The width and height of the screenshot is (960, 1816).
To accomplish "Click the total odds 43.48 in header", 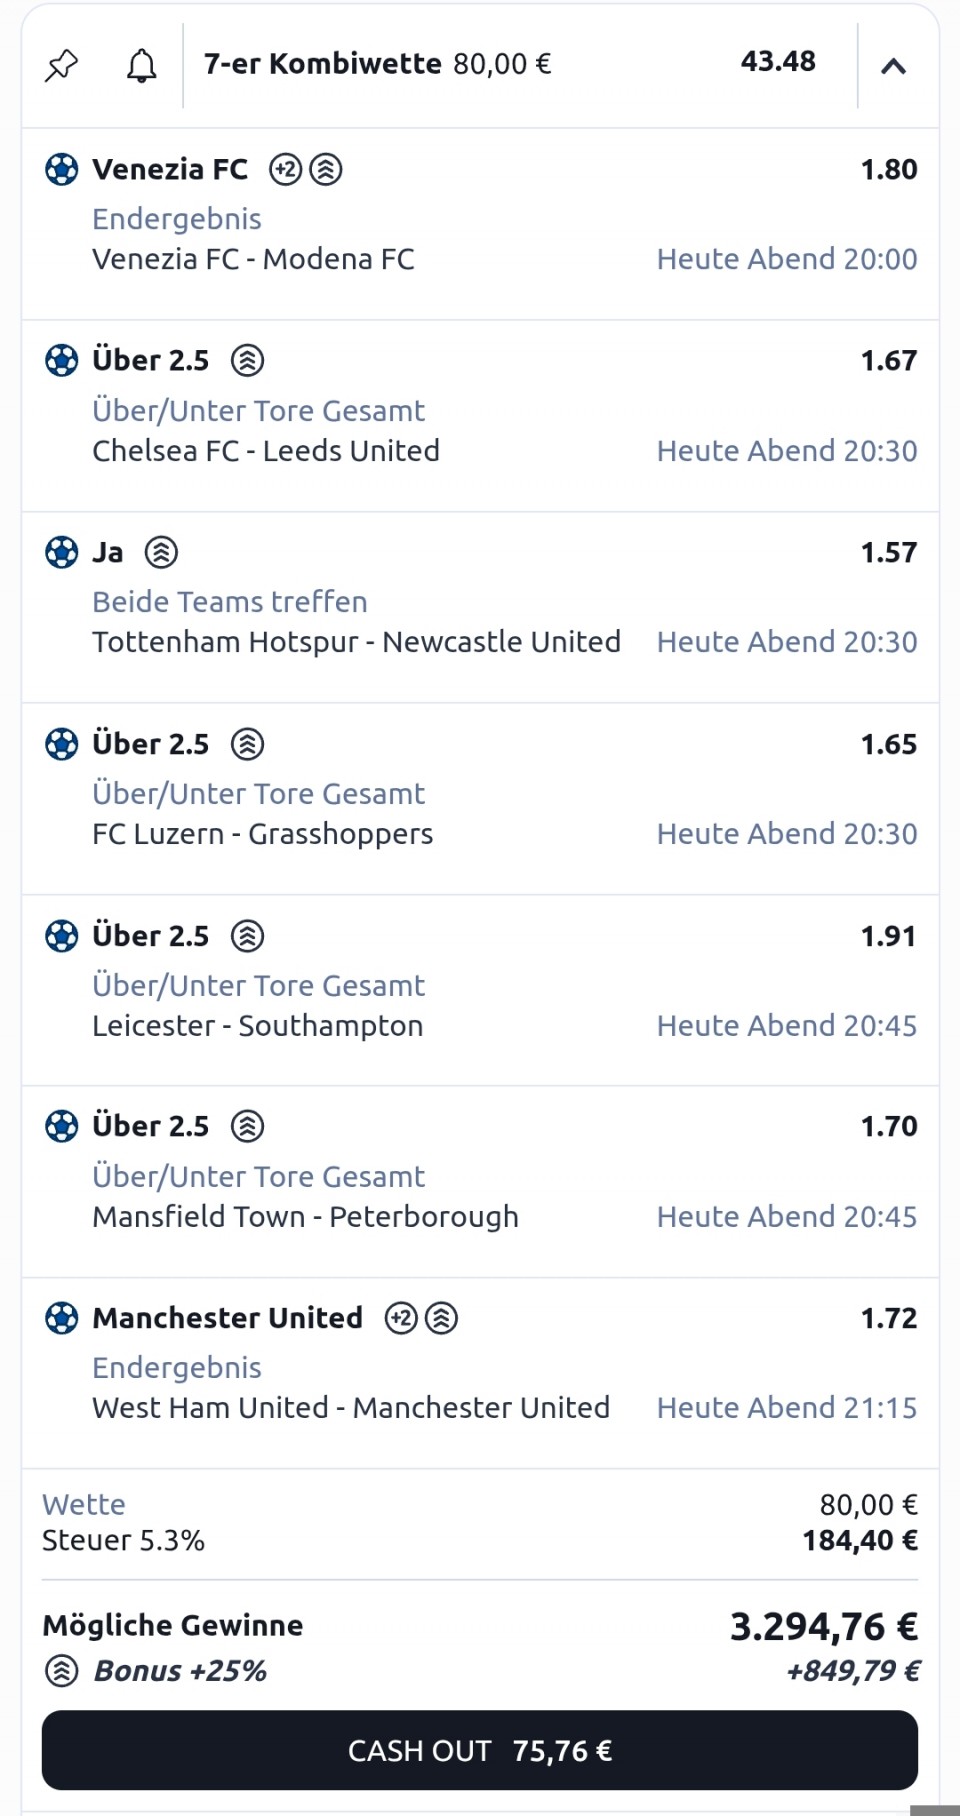I will click(778, 62).
